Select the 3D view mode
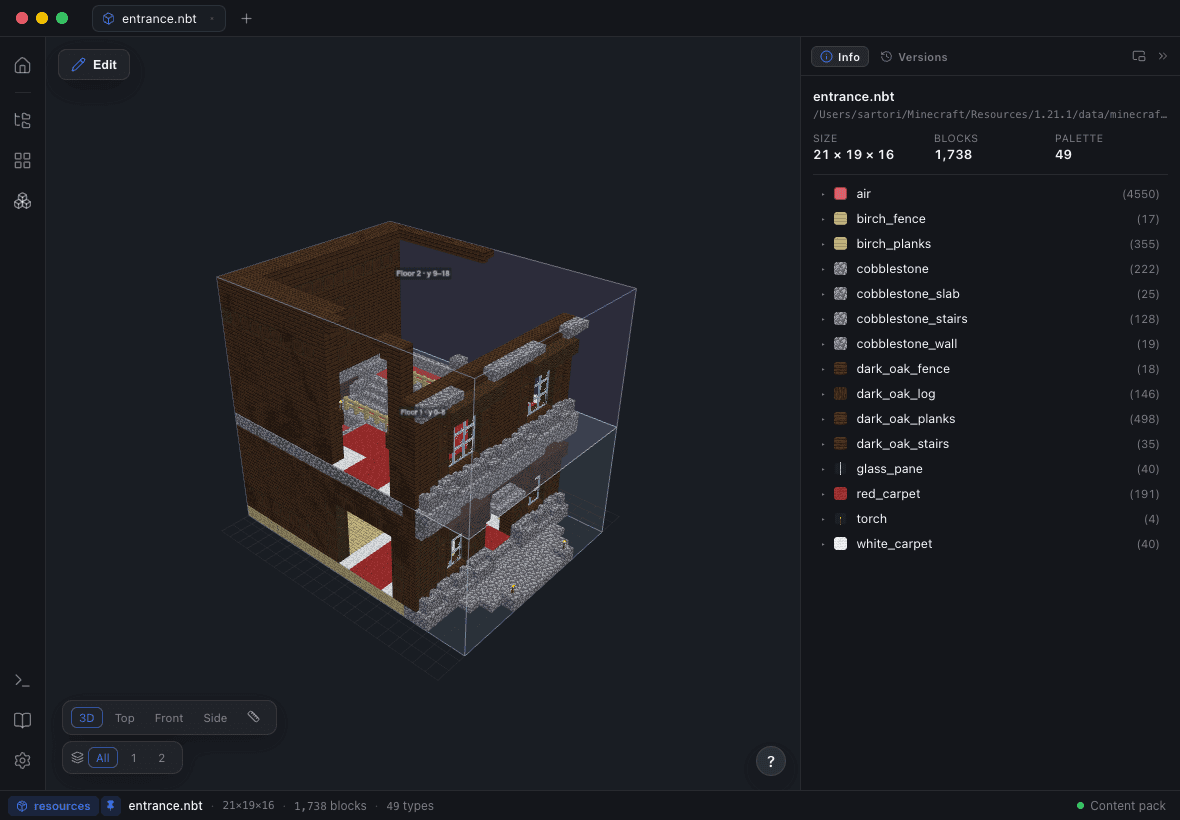 [x=87, y=718]
